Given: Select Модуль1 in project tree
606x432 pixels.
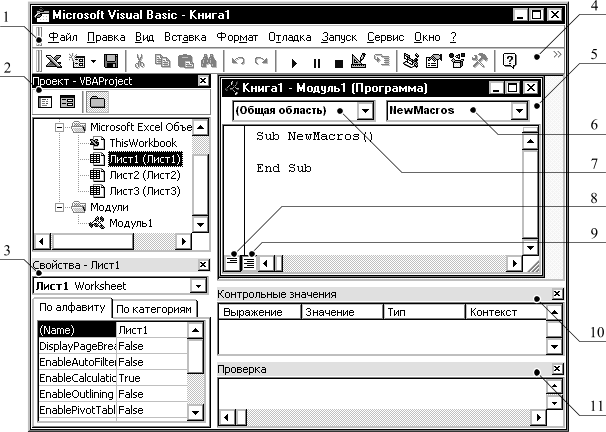Looking at the screenshot, I should (x=131, y=223).
